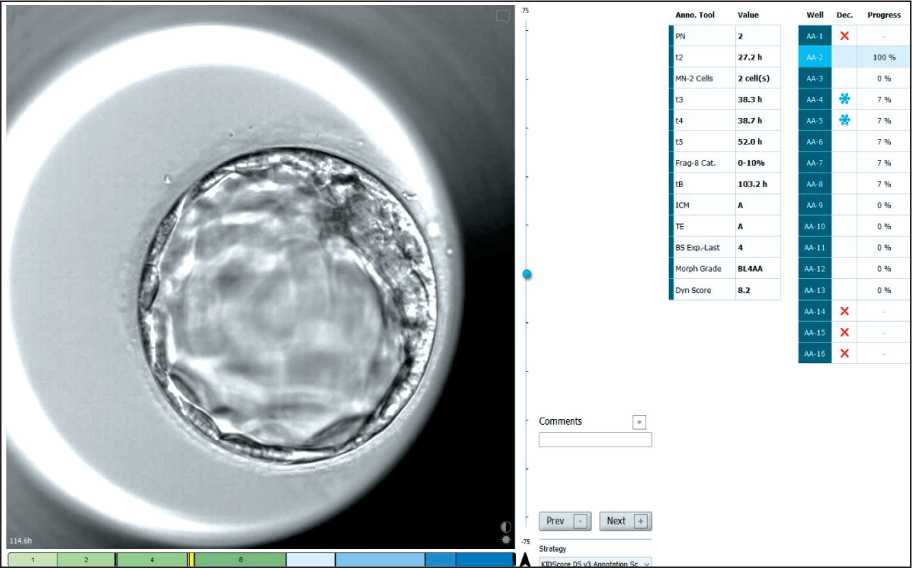Select well AA-3

pyautogui.click(x=814, y=79)
